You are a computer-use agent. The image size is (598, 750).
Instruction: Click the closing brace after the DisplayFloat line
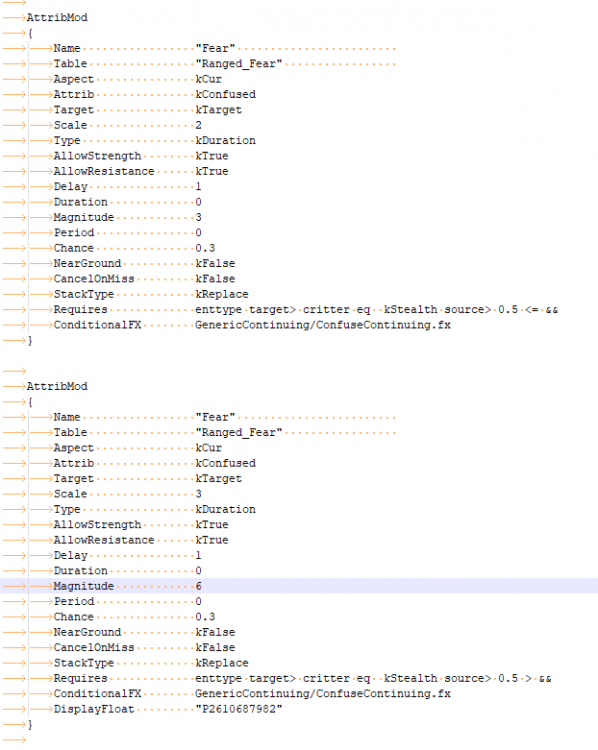click(30, 725)
